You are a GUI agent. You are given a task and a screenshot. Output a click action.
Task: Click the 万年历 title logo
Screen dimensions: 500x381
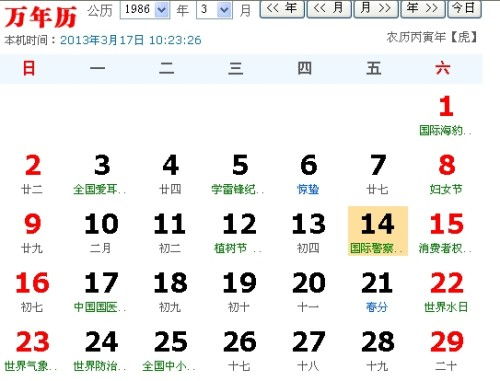pyautogui.click(x=41, y=17)
